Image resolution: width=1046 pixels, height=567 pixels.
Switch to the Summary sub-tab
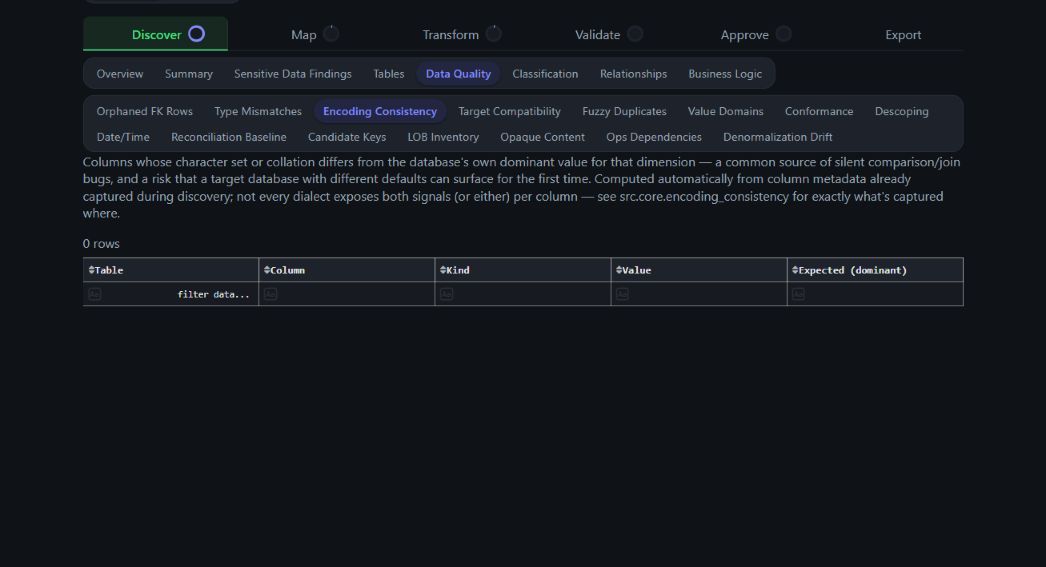(x=189, y=73)
